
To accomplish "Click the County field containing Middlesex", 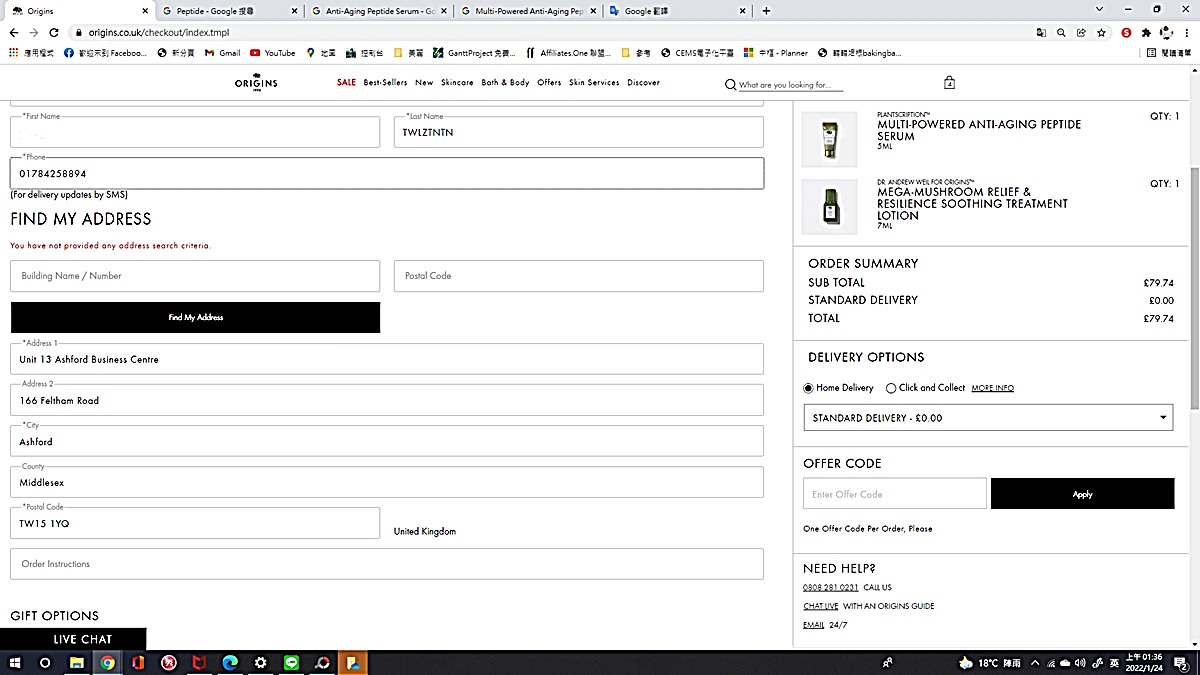I will pos(387,482).
